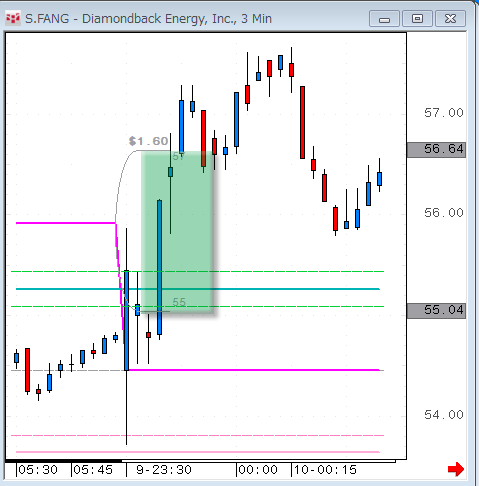Select the teal horizontal price line
479x486 pixels.
pos(198,289)
